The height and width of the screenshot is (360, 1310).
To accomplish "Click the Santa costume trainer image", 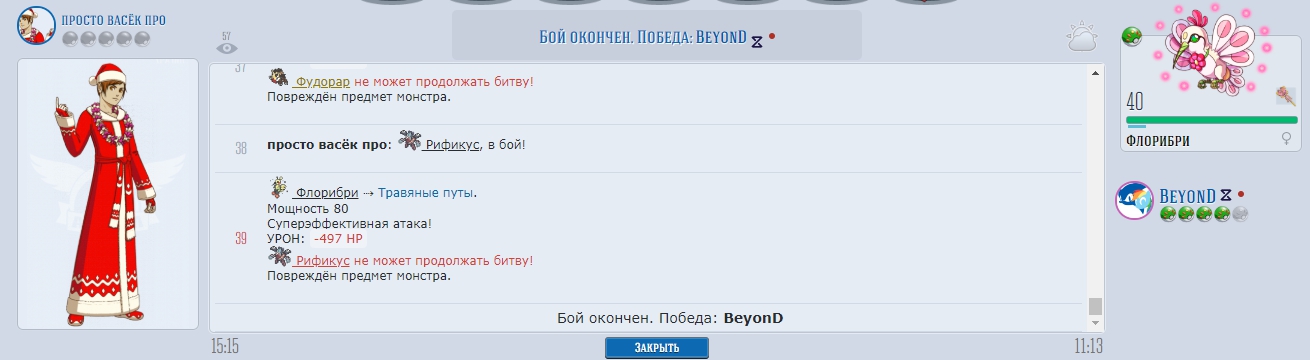I will coord(107,192).
